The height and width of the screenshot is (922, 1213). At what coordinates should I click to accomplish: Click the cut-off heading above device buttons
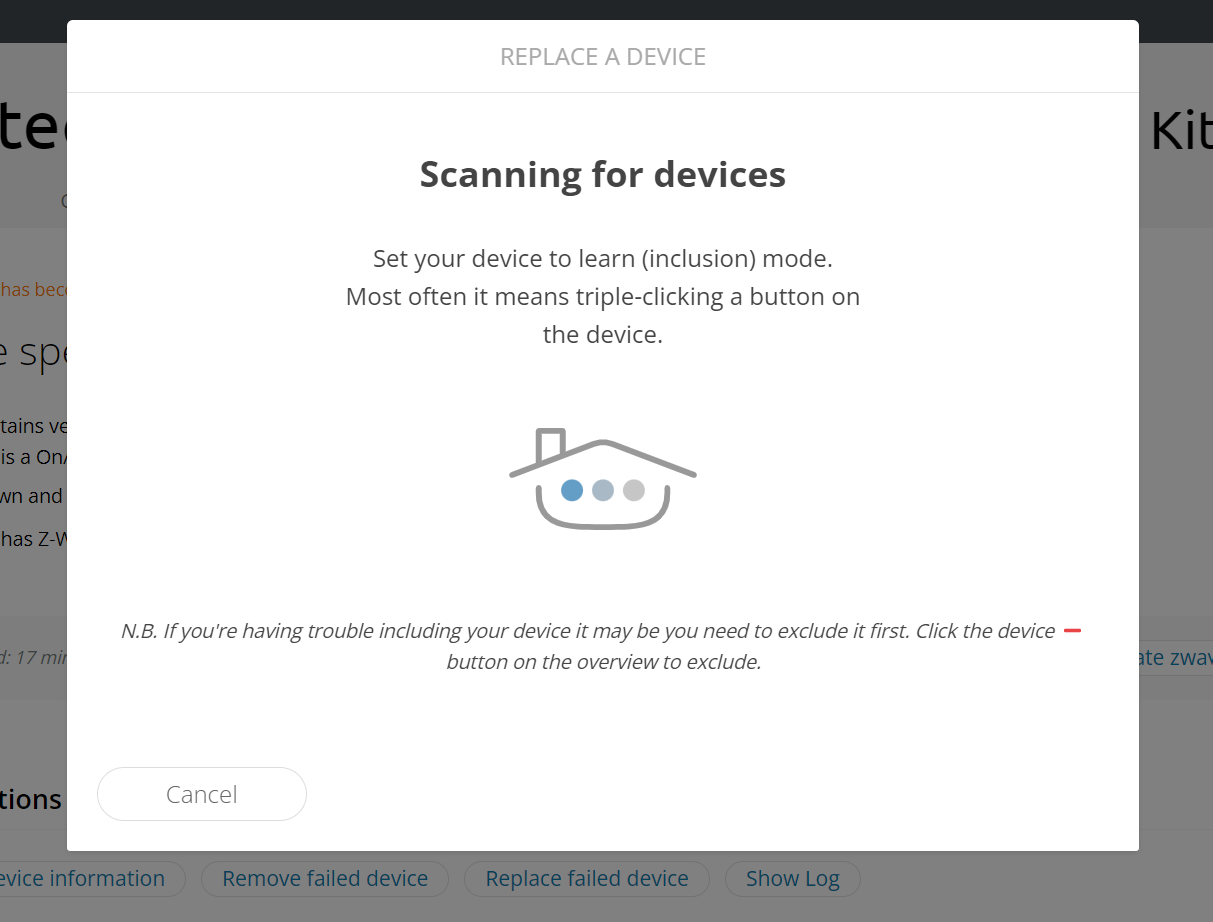[x=31, y=800]
